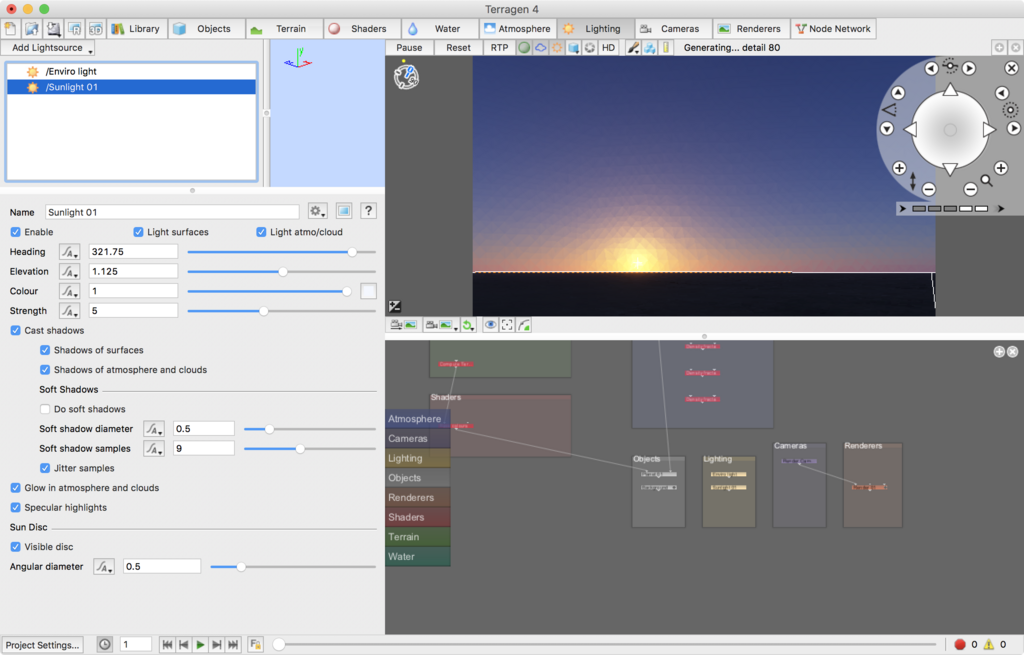Screen dimensions: 1024x655
Task: Uncheck the Visible disc checkbox
Action: (x=15, y=547)
